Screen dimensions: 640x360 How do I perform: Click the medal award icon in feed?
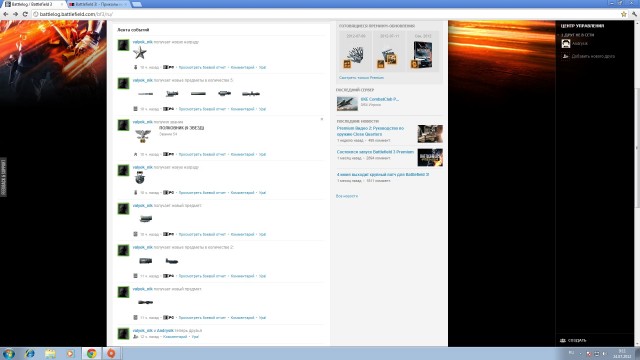coord(140,178)
